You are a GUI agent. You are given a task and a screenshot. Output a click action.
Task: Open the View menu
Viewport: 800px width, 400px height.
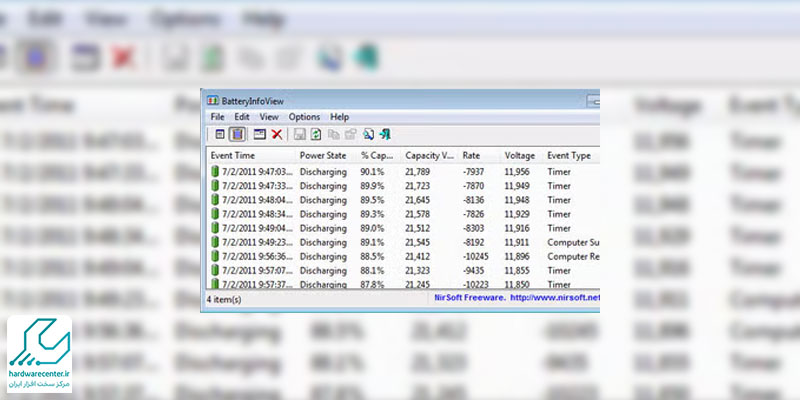pyautogui.click(x=268, y=117)
